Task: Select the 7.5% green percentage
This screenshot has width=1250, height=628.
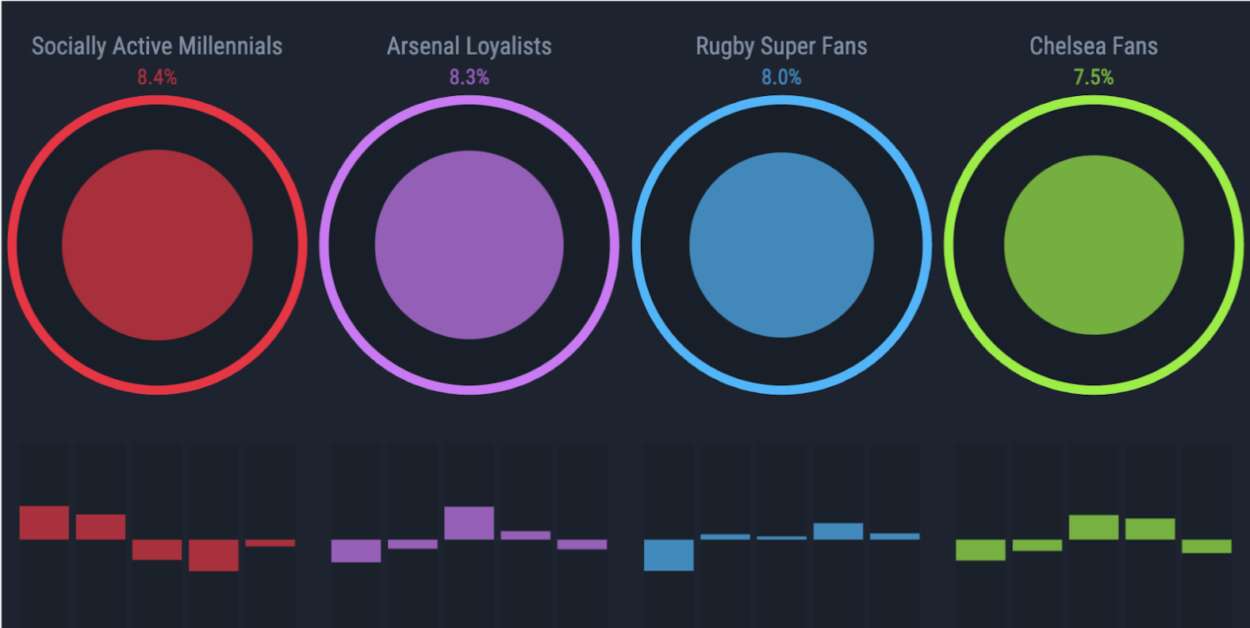Action: (1093, 77)
